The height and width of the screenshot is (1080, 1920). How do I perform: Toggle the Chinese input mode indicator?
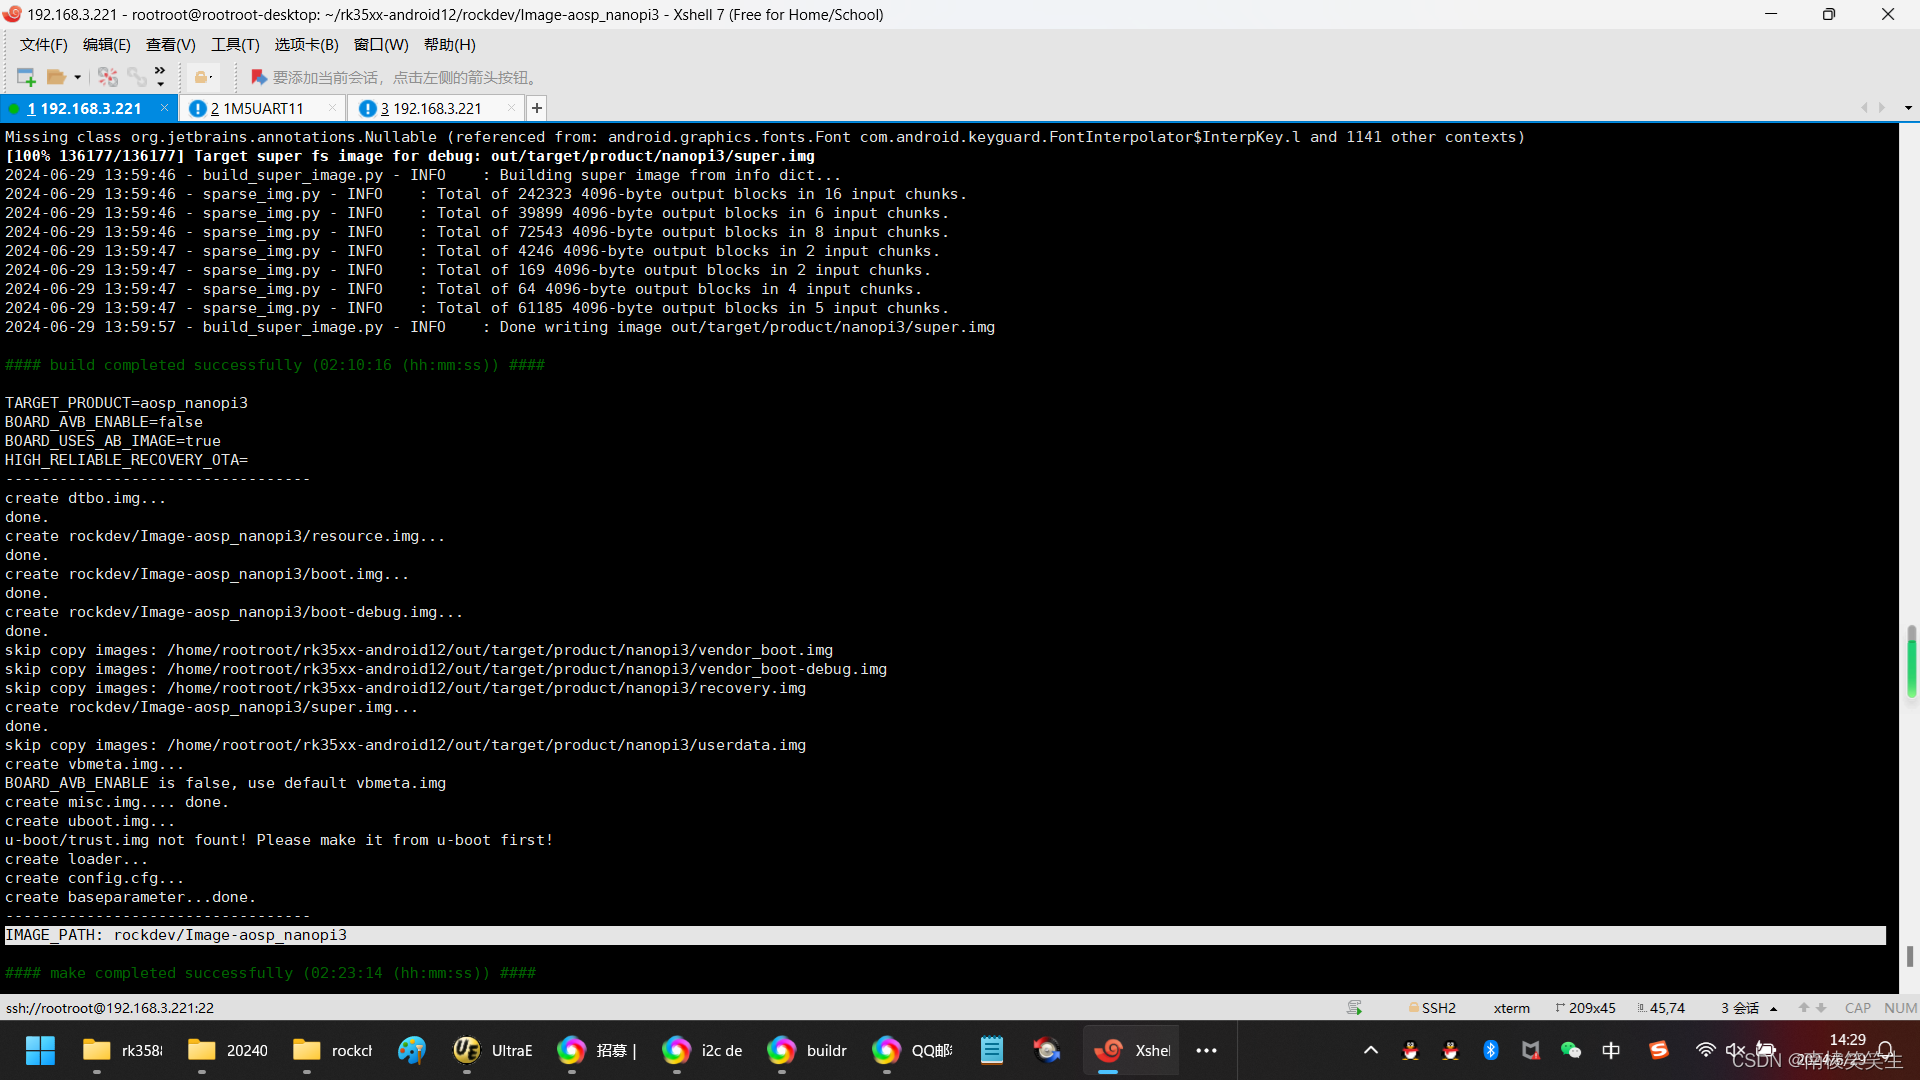click(1611, 1050)
